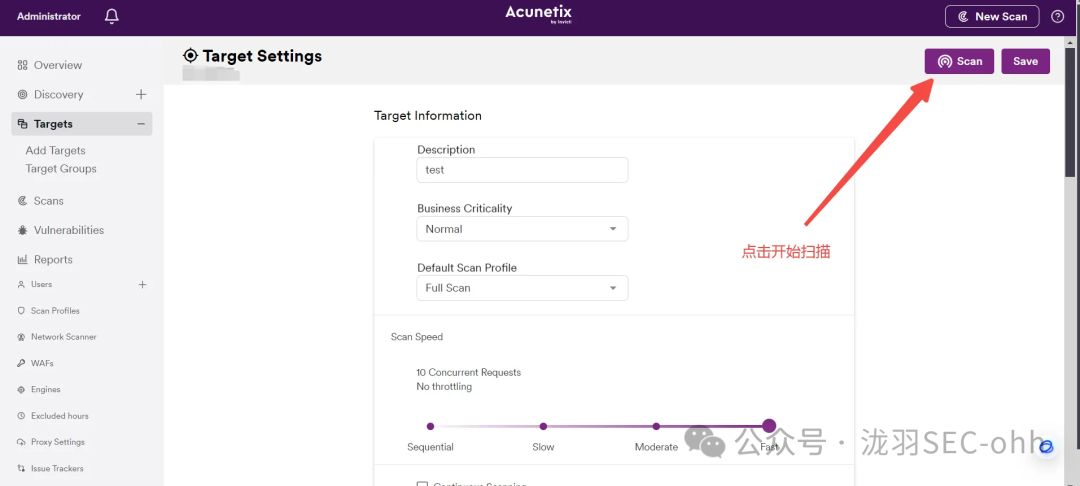Open Add Targets in the sidebar

(x=56, y=150)
